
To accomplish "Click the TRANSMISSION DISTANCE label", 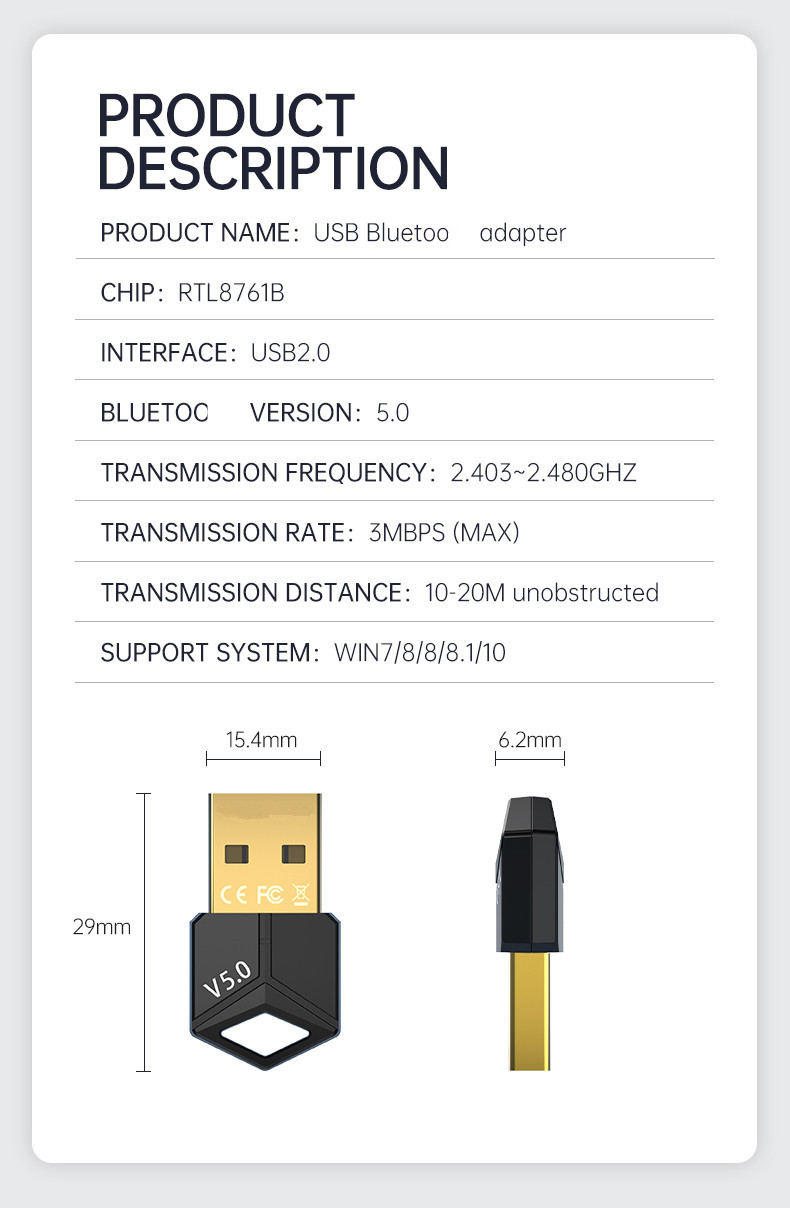I will (255, 592).
